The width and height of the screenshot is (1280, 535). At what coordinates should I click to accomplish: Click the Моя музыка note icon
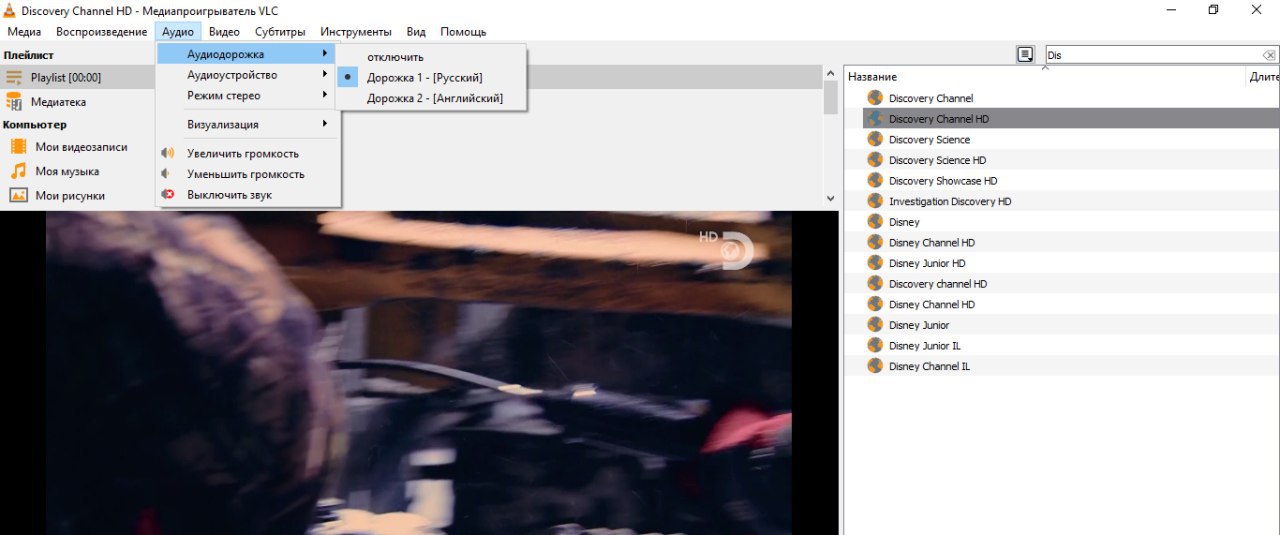tap(18, 171)
